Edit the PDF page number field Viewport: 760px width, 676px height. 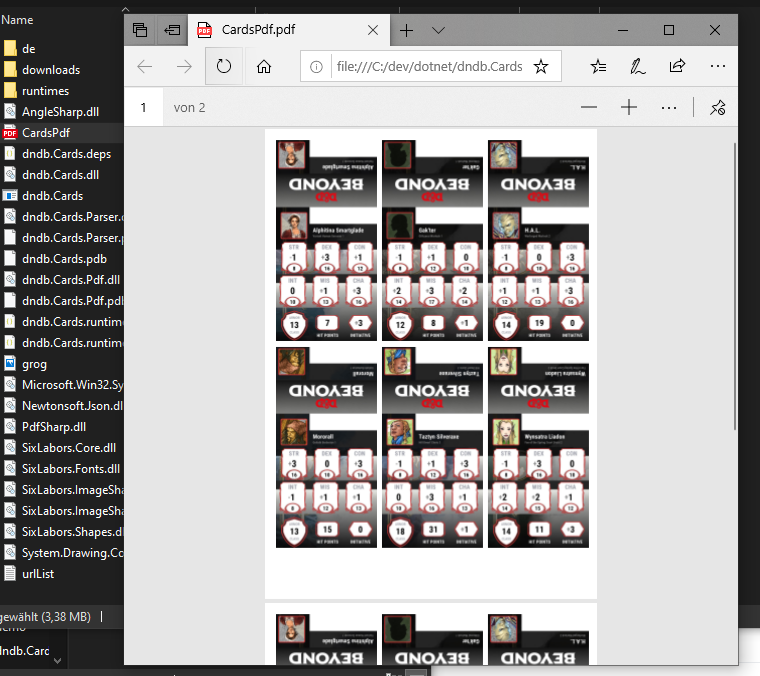point(143,108)
